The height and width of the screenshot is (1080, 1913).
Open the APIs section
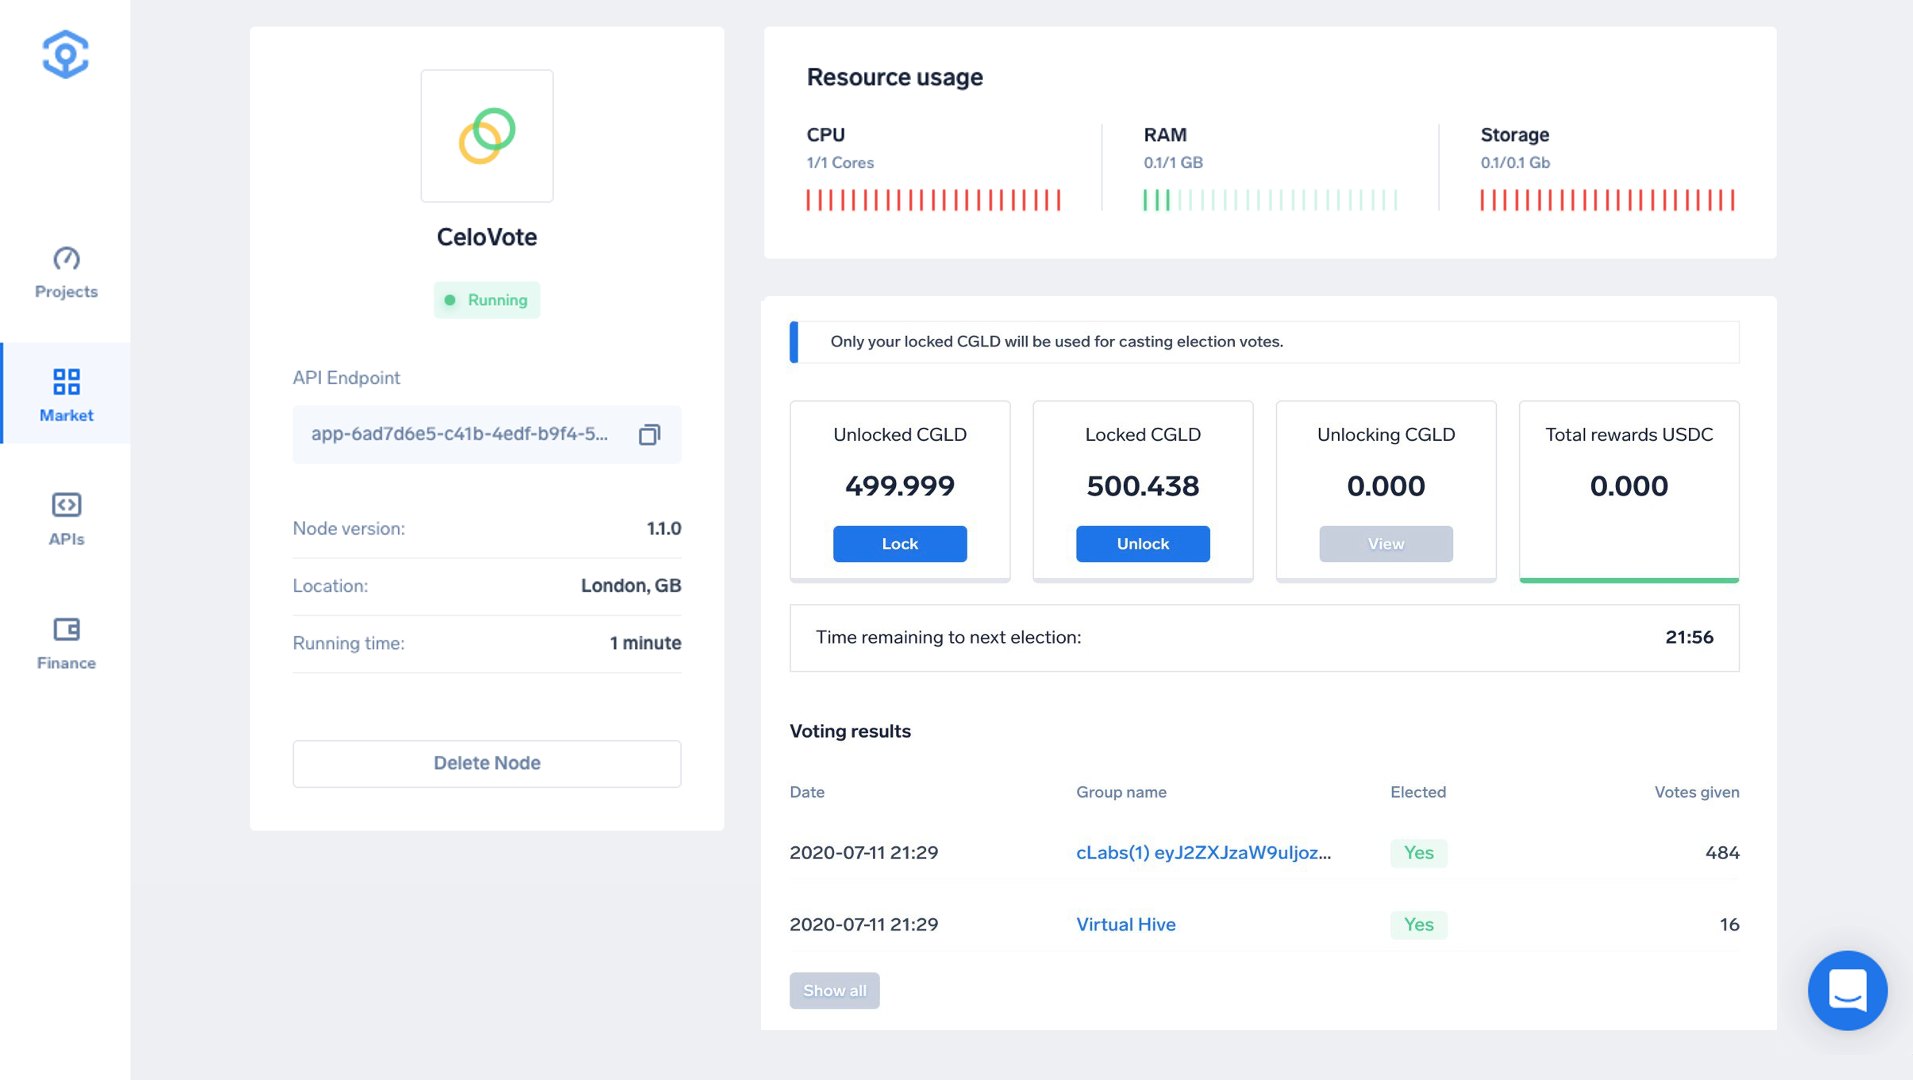click(x=66, y=518)
